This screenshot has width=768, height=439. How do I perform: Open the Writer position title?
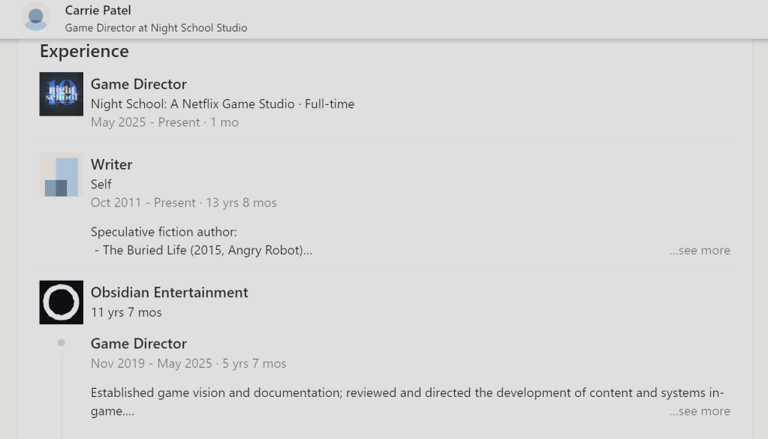click(111, 164)
